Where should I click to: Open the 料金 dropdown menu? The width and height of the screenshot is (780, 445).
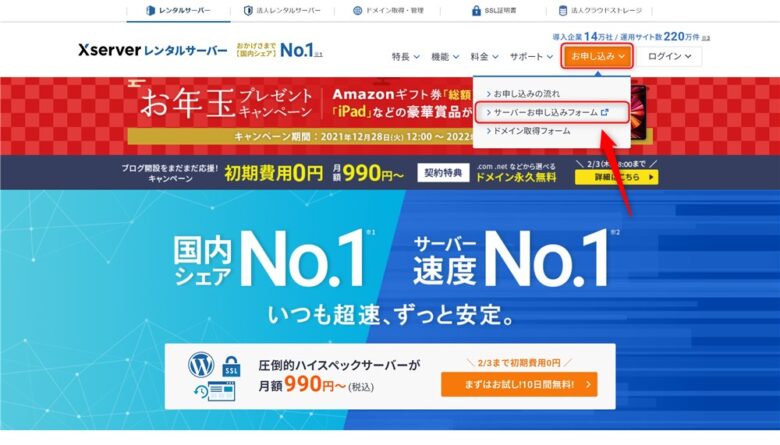(484, 57)
